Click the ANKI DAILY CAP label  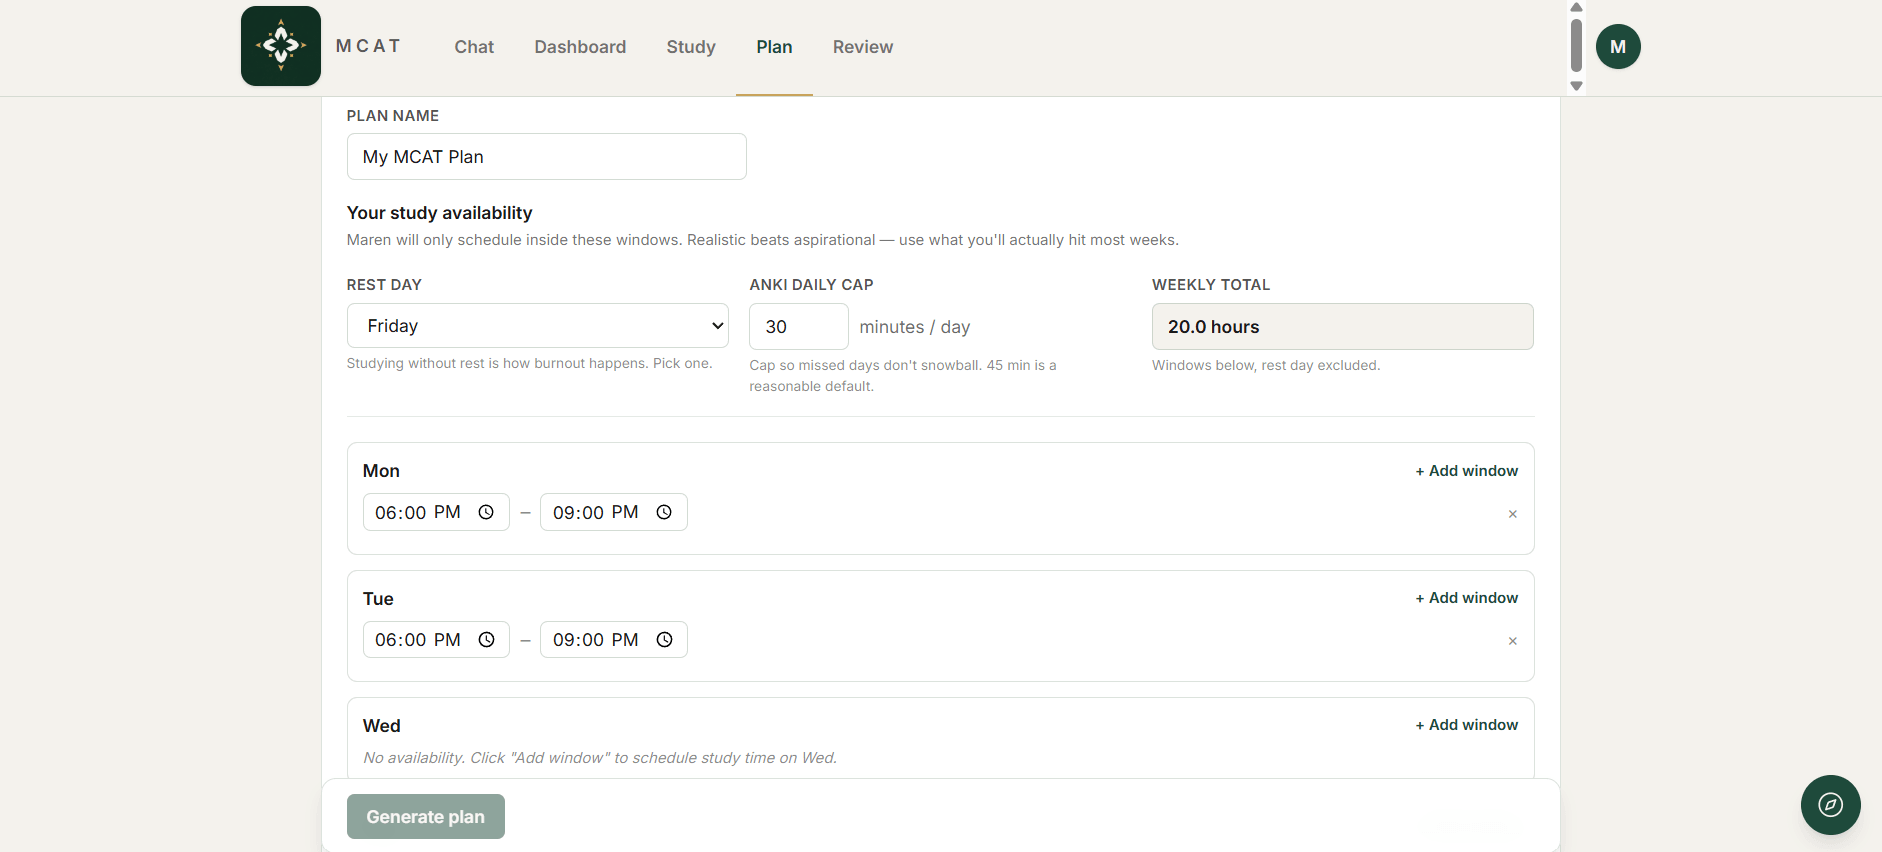pyautogui.click(x=811, y=285)
